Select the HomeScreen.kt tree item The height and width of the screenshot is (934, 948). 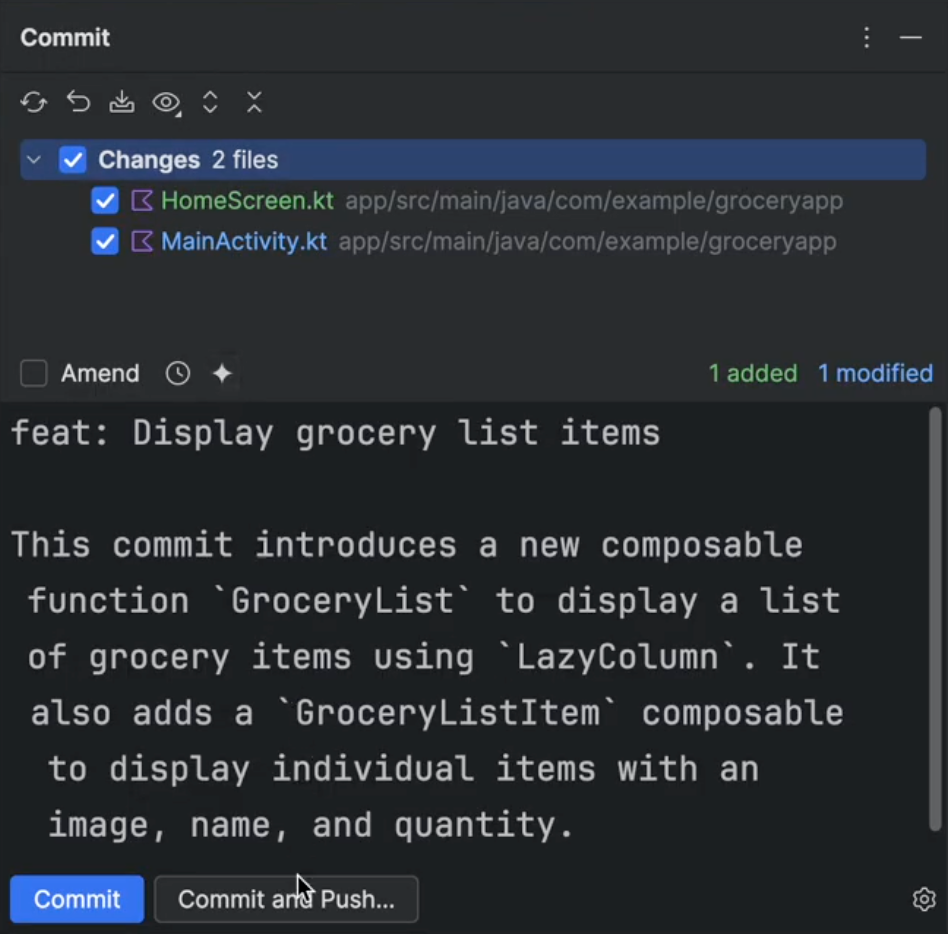coord(247,200)
